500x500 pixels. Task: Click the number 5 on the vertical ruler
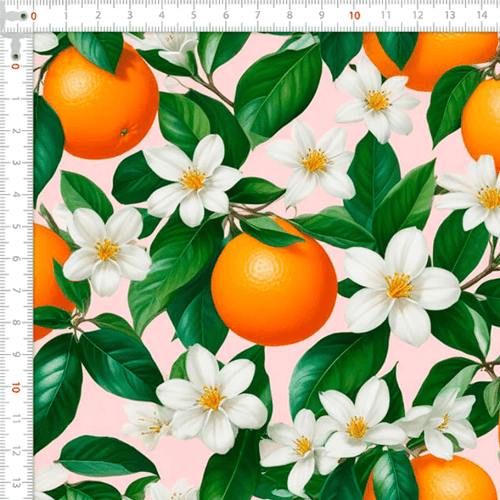(16, 227)
